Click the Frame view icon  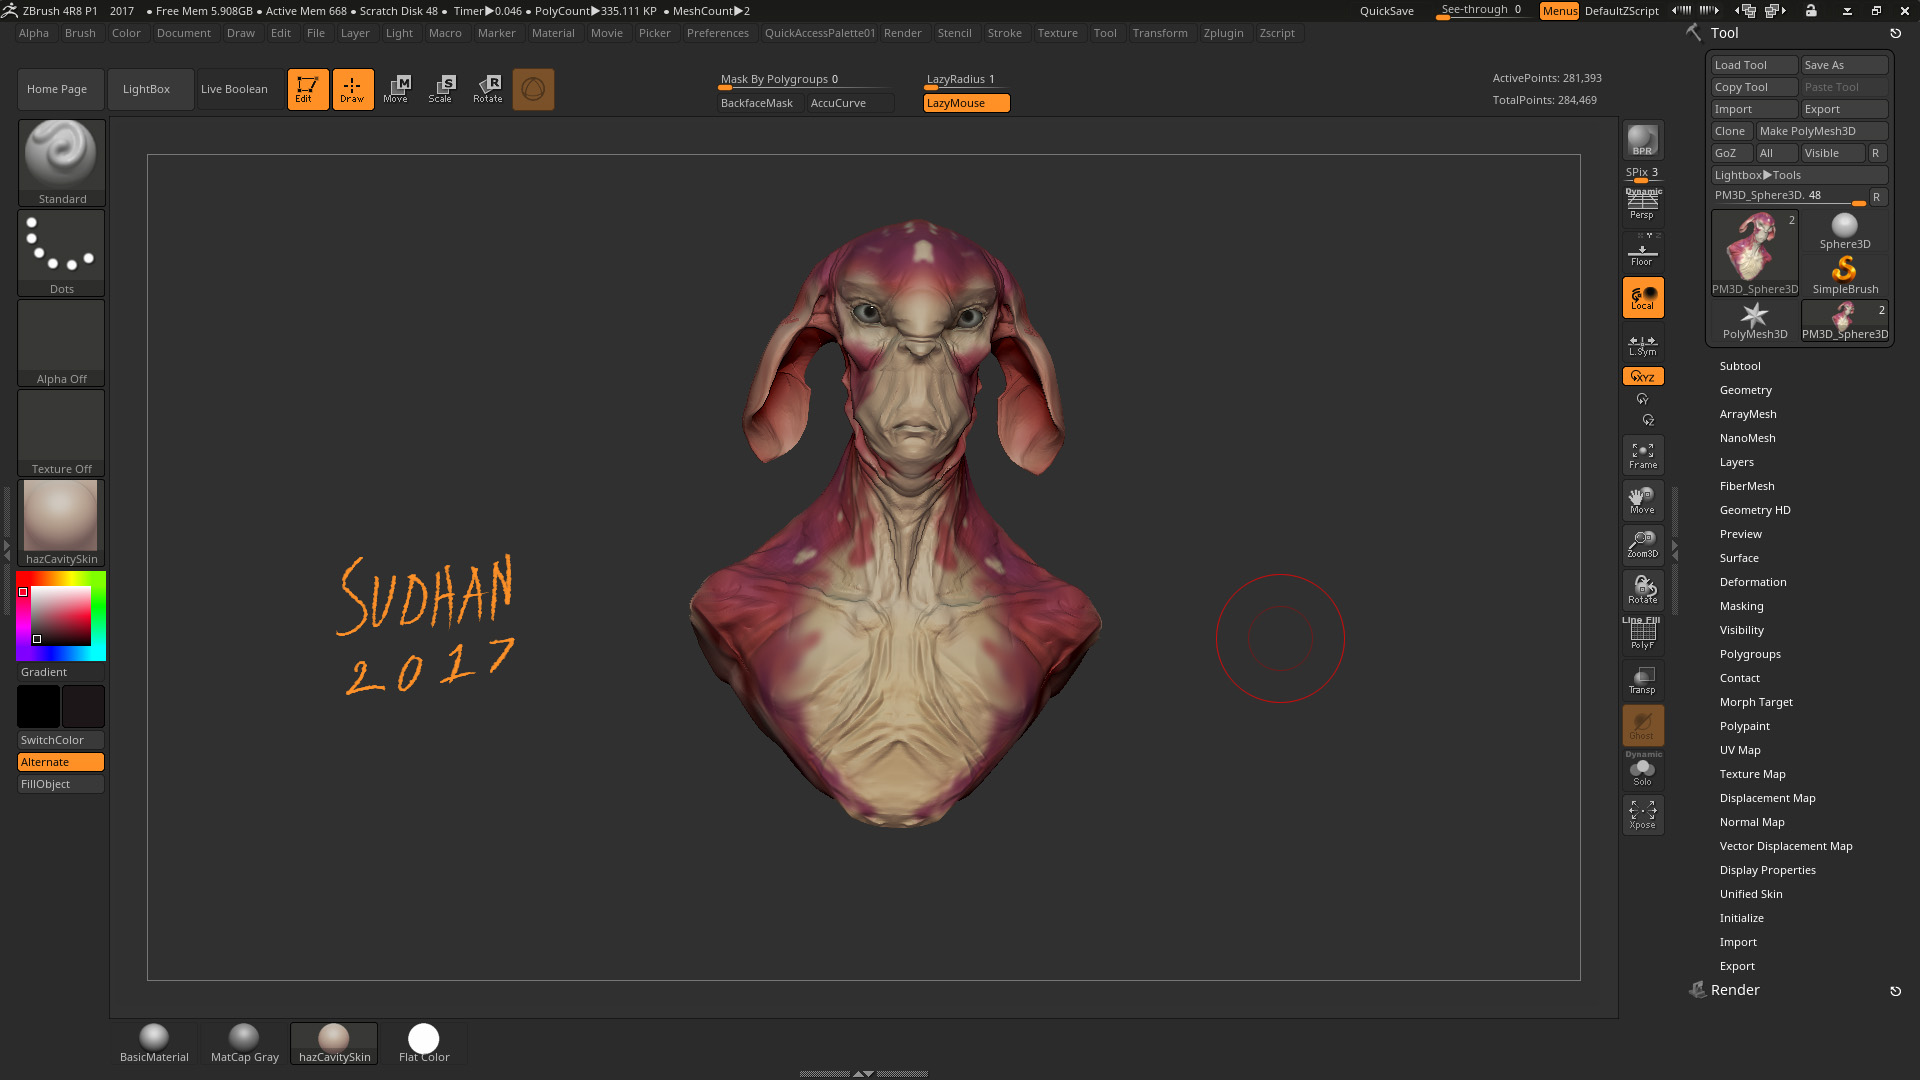click(1643, 455)
